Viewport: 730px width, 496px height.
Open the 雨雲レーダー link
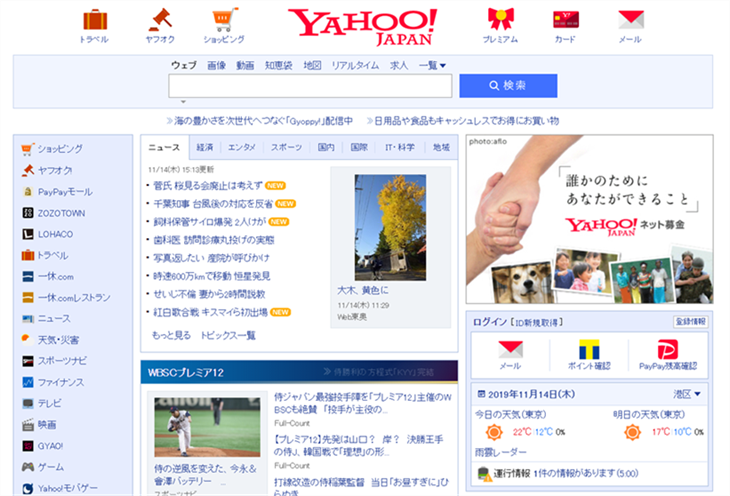click(500, 452)
